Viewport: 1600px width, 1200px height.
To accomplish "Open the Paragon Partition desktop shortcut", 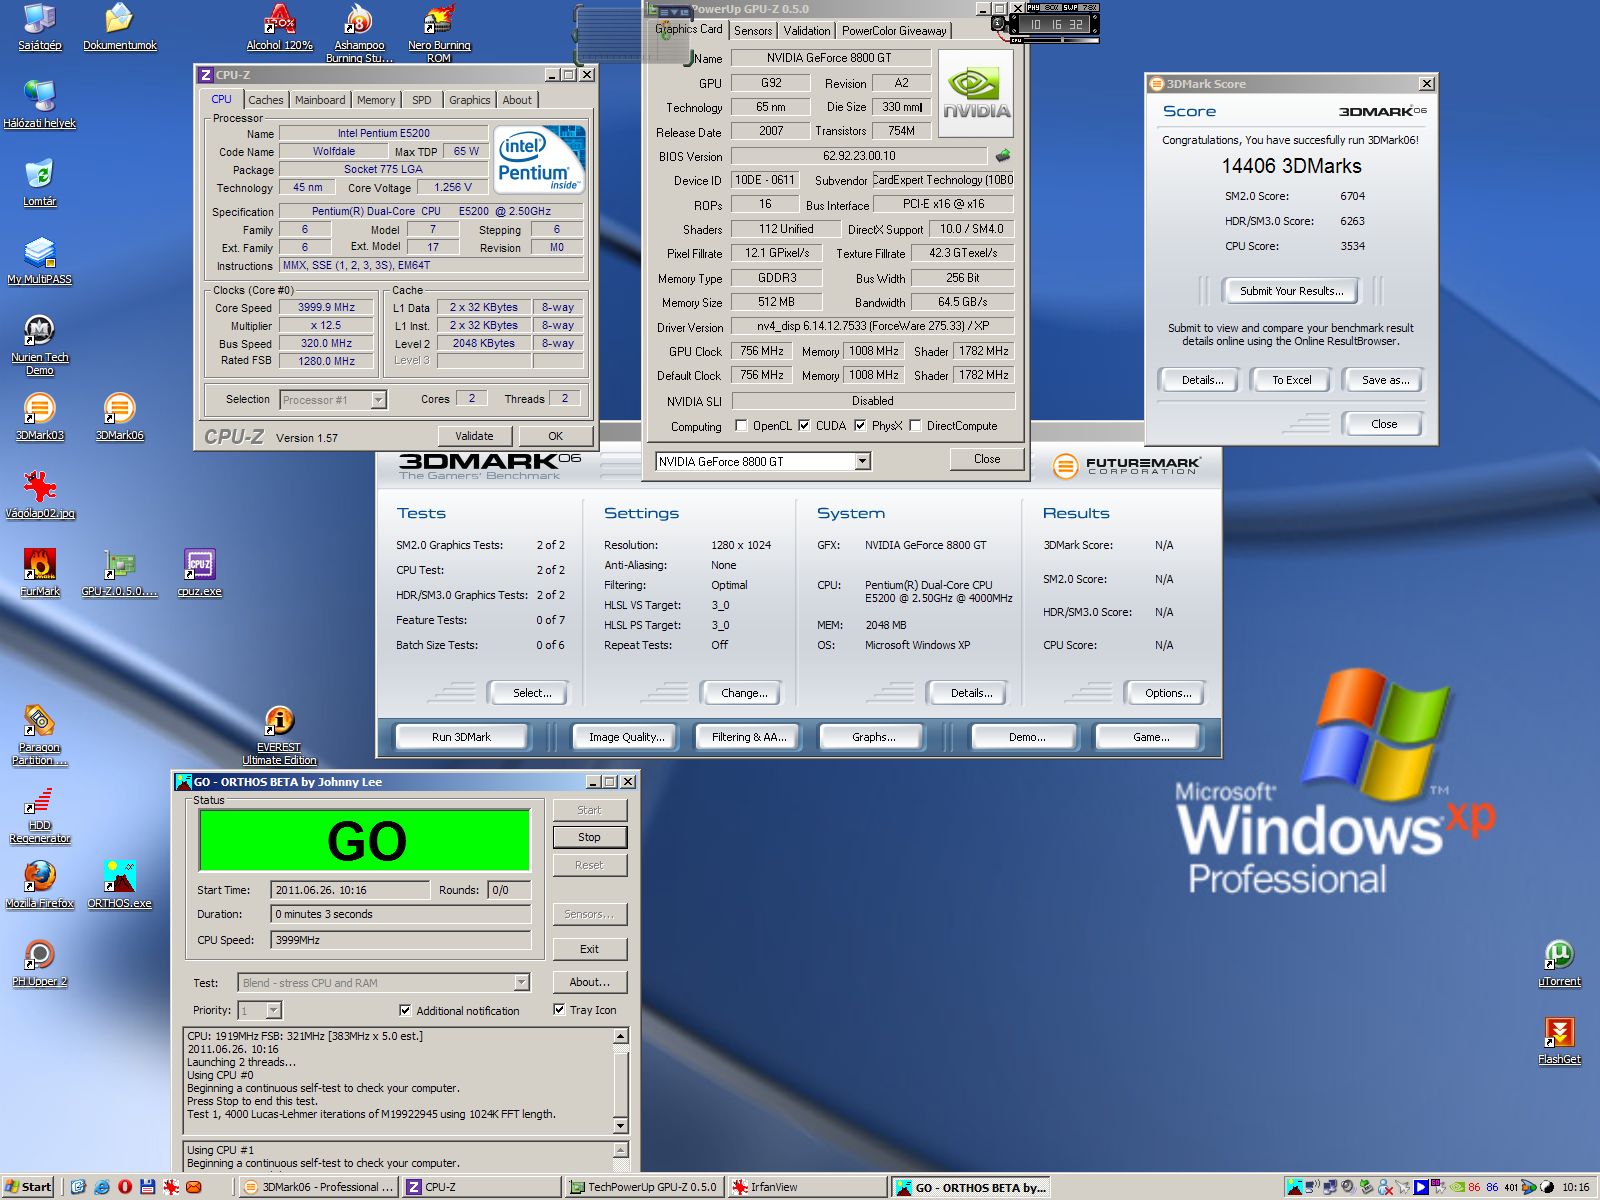I will pyautogui.click(x=40, y=735).
